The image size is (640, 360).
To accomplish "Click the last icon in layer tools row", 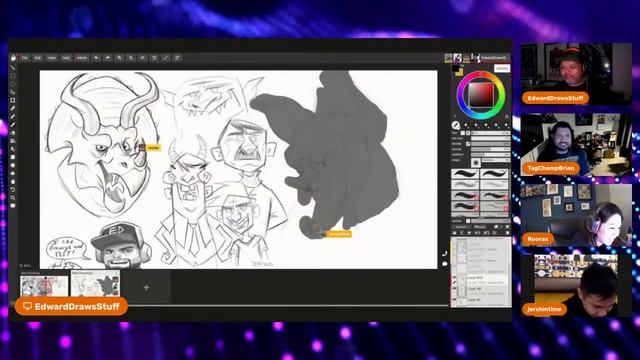I will pos(508,233).
